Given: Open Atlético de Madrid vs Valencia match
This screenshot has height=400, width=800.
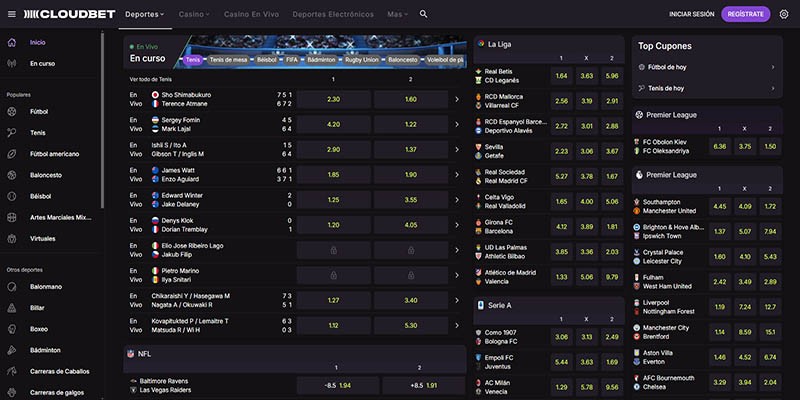Looking at the screenshot, I should tap(510, 277).
